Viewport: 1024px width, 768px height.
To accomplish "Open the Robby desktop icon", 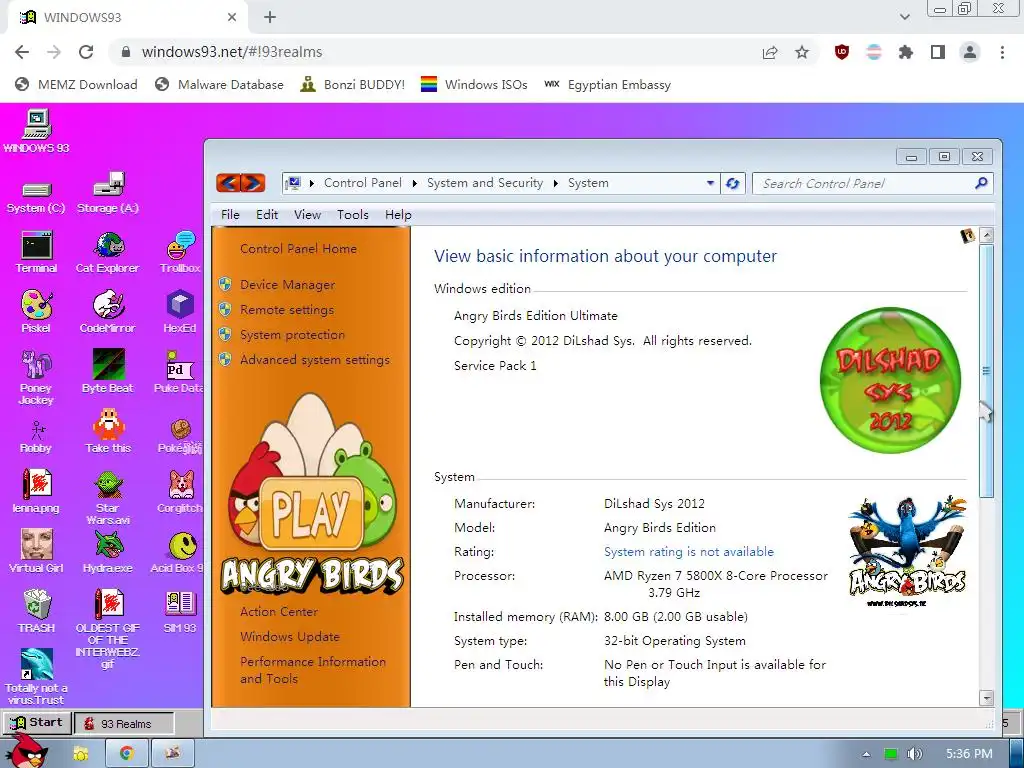I will [x=36, y=437].
